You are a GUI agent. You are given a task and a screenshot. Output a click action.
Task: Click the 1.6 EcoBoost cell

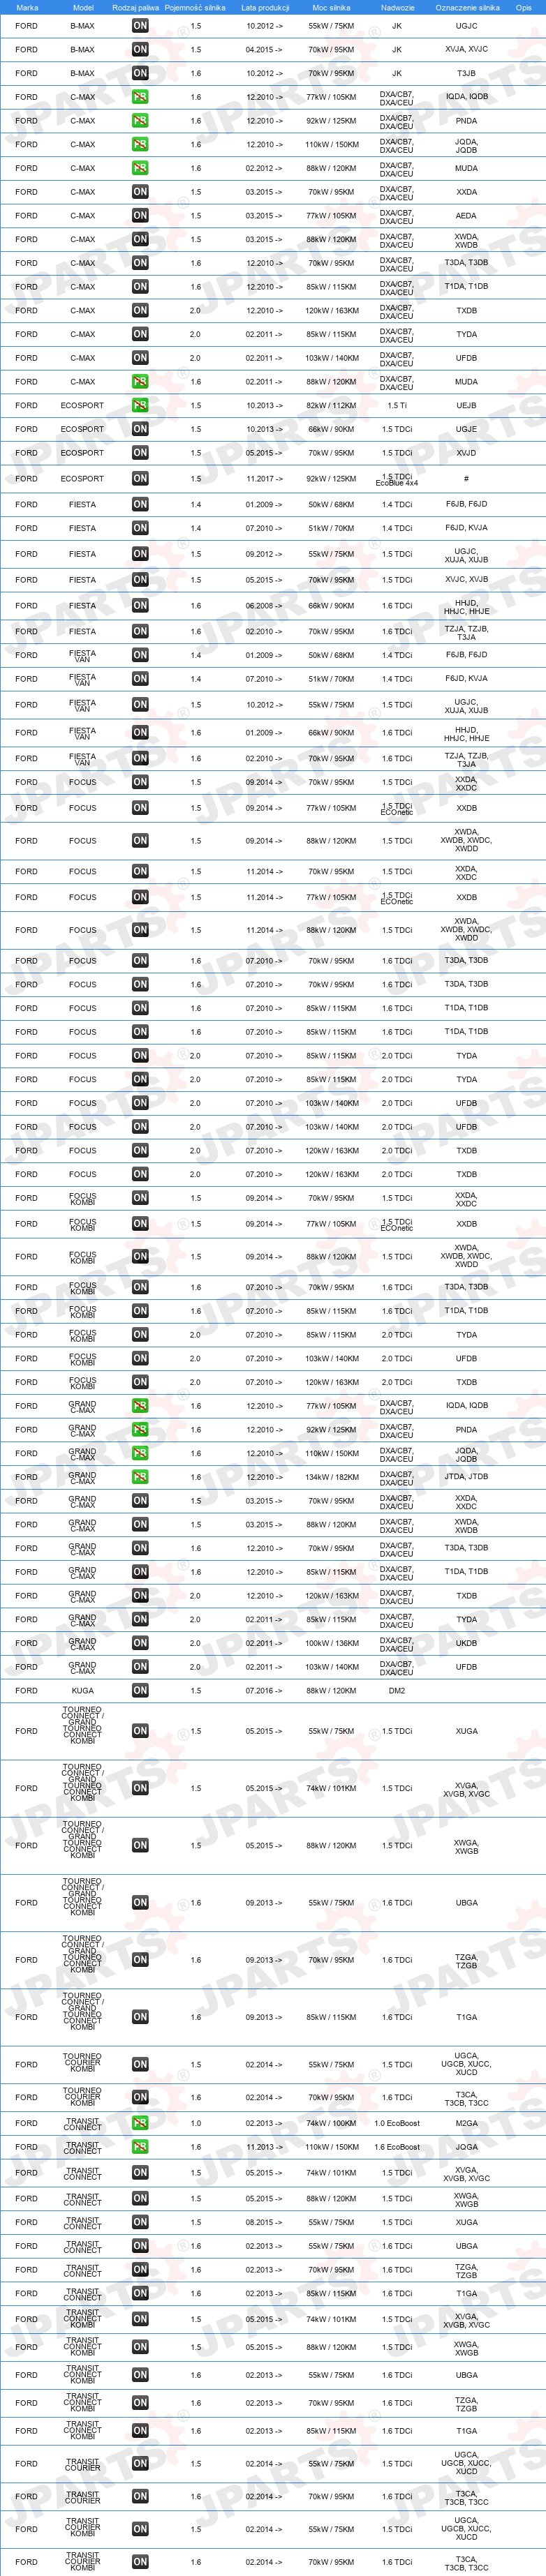[397, 2147]
